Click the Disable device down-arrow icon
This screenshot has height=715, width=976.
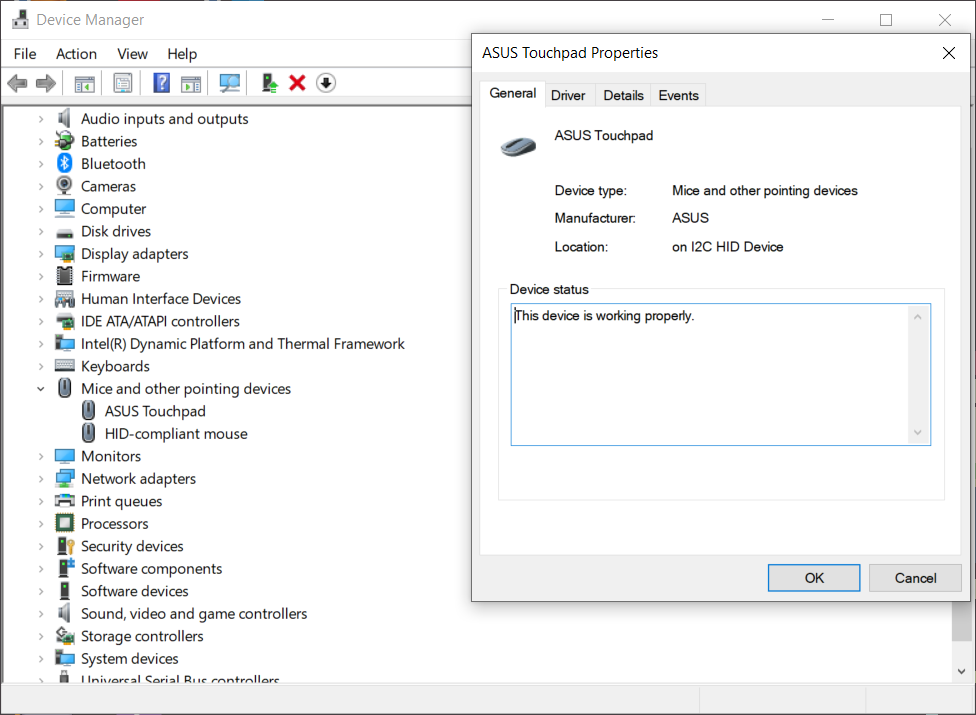325,82
